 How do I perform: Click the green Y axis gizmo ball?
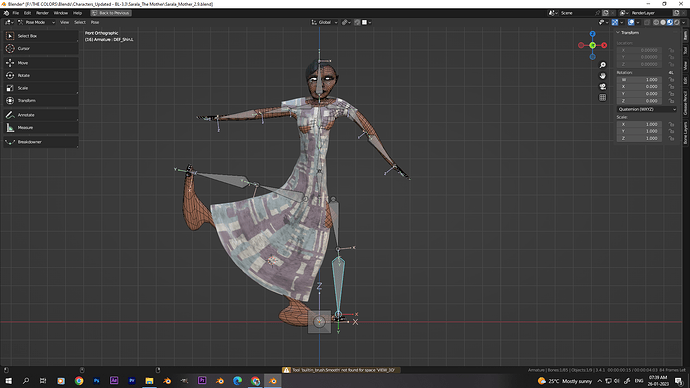coord(592,45)
